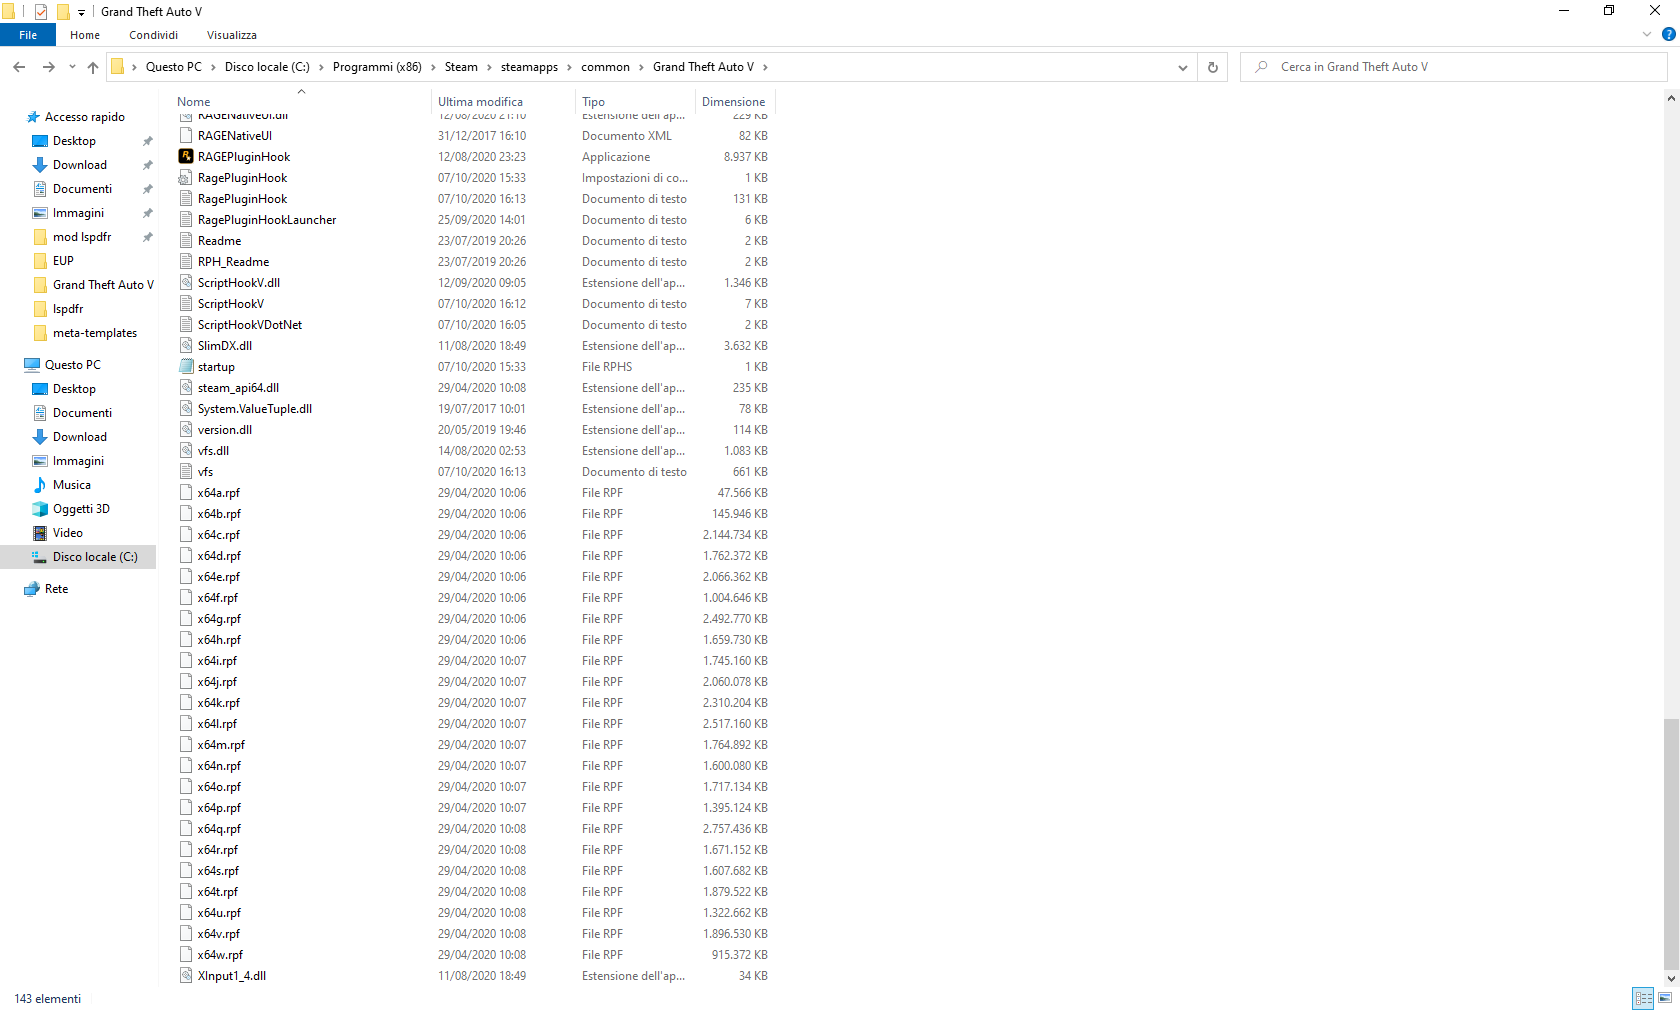Click the scroll down arrow
This screenshot has height=1010, width=1680.
point(1671,979)
